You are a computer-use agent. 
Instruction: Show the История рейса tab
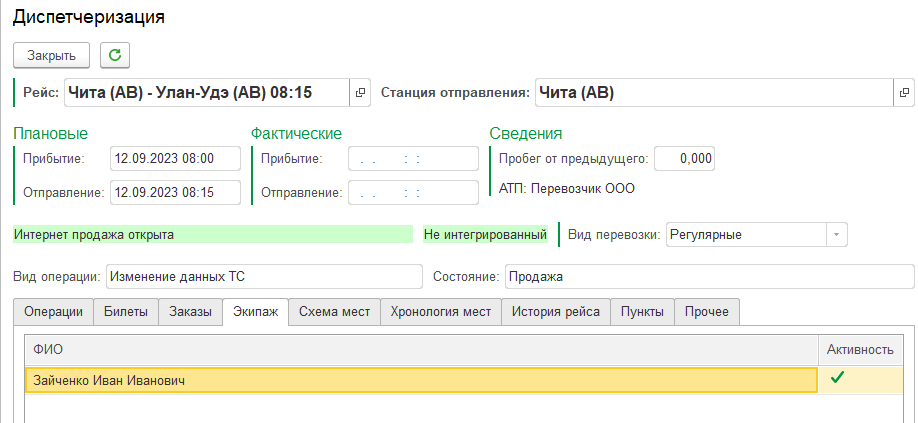click(555, 312)
